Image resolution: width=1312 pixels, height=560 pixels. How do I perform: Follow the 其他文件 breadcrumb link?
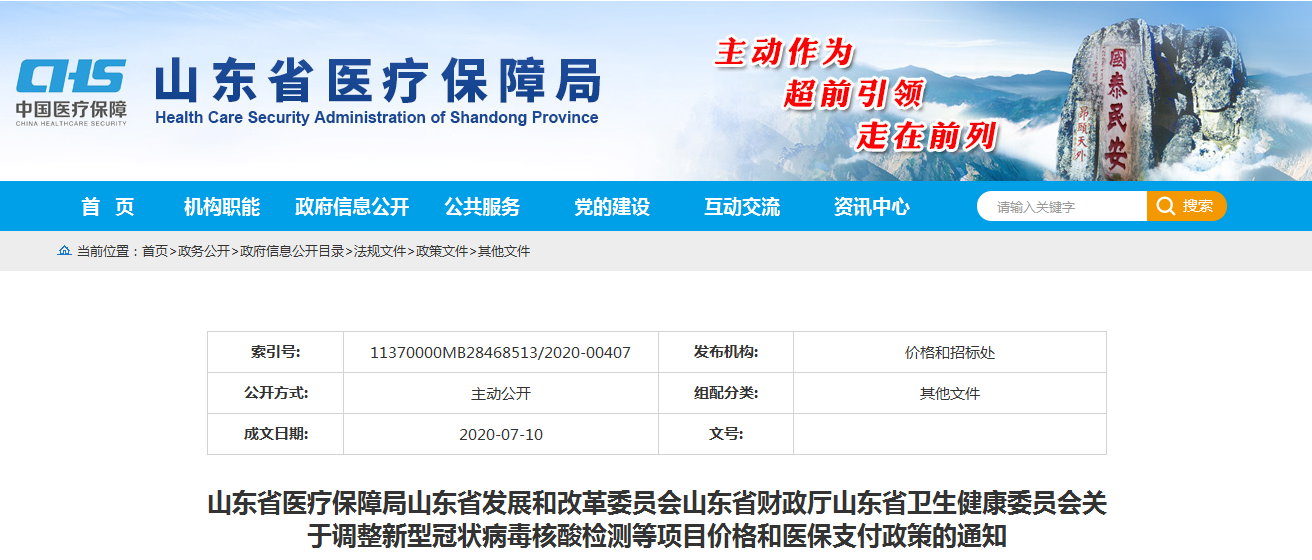[x=504, y=251]
